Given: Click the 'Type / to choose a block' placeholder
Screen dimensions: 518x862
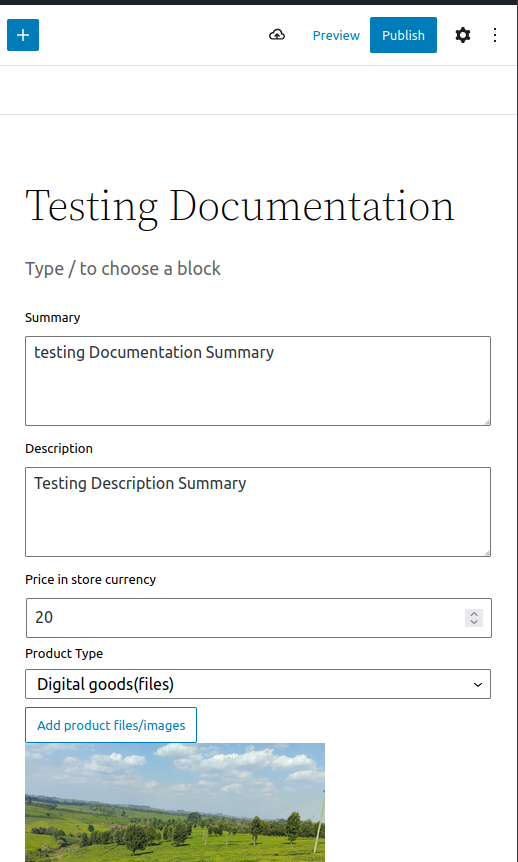Looking at the screenshot, I should 123,268.
